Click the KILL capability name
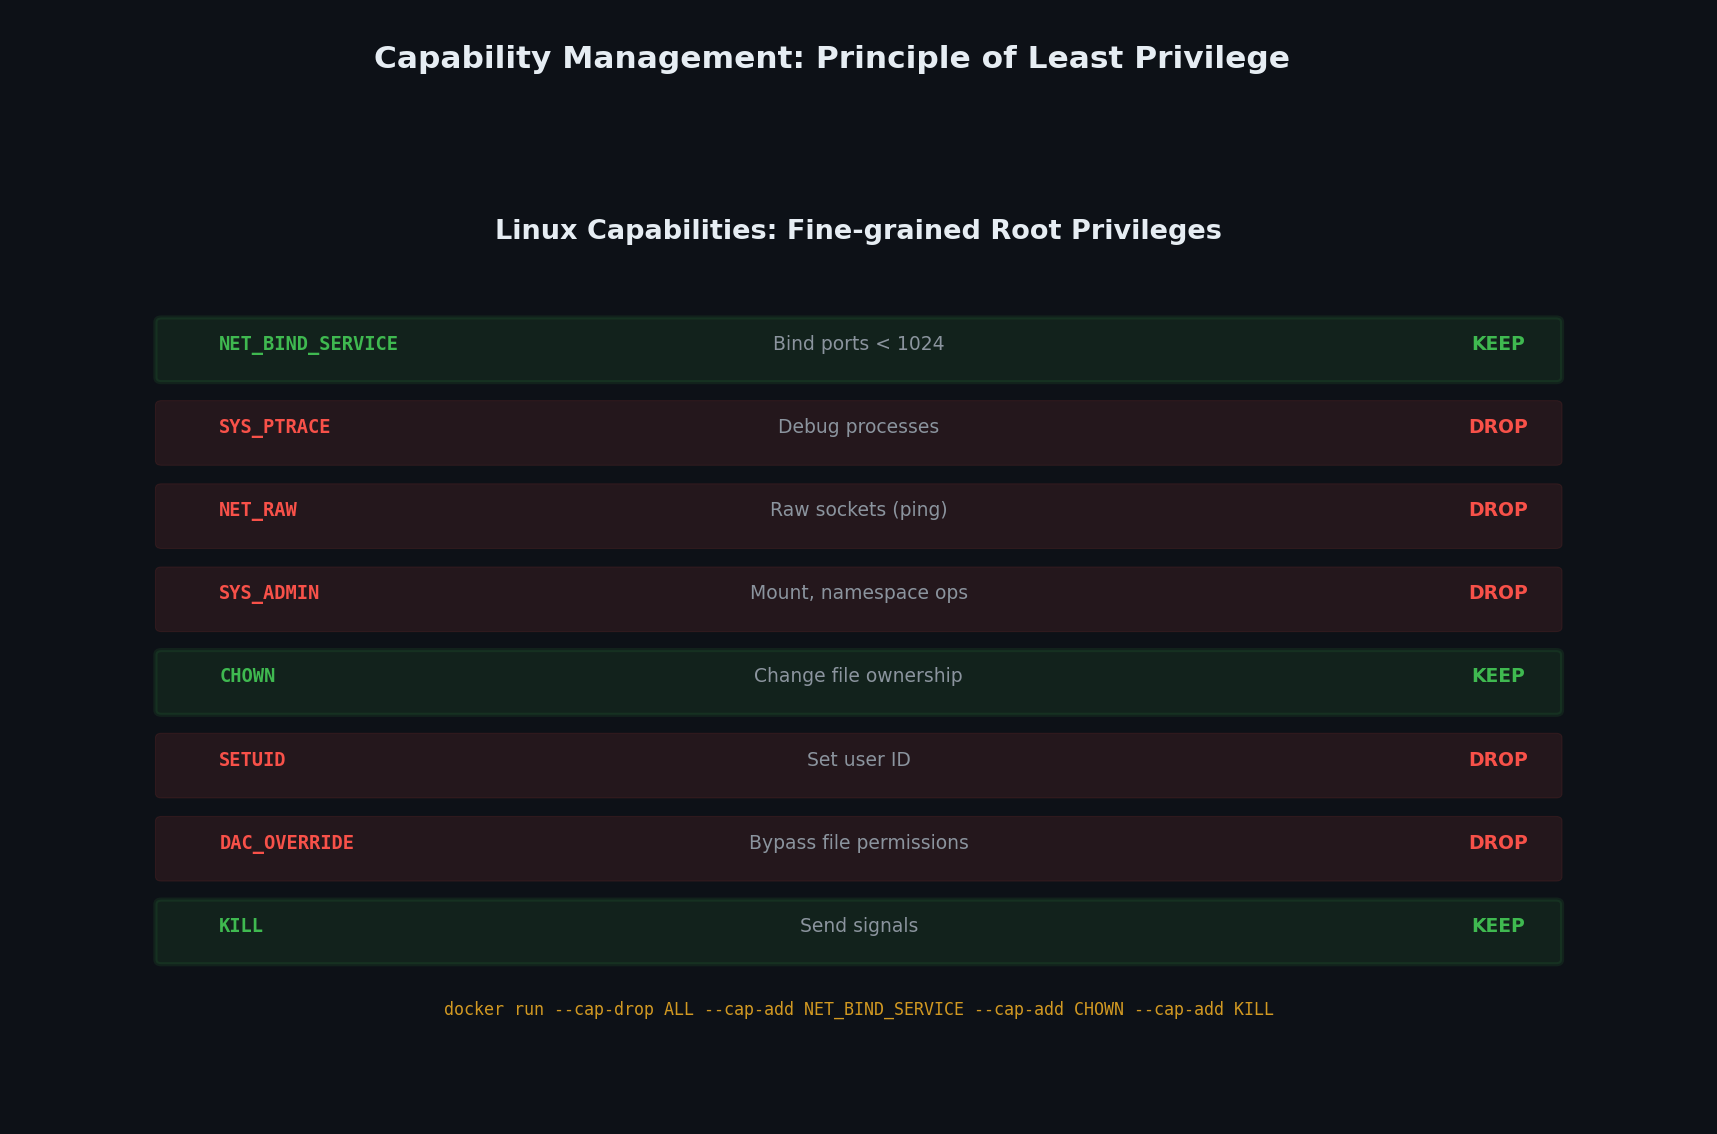Screen dimensions: 1717x1134 point(241,926)
